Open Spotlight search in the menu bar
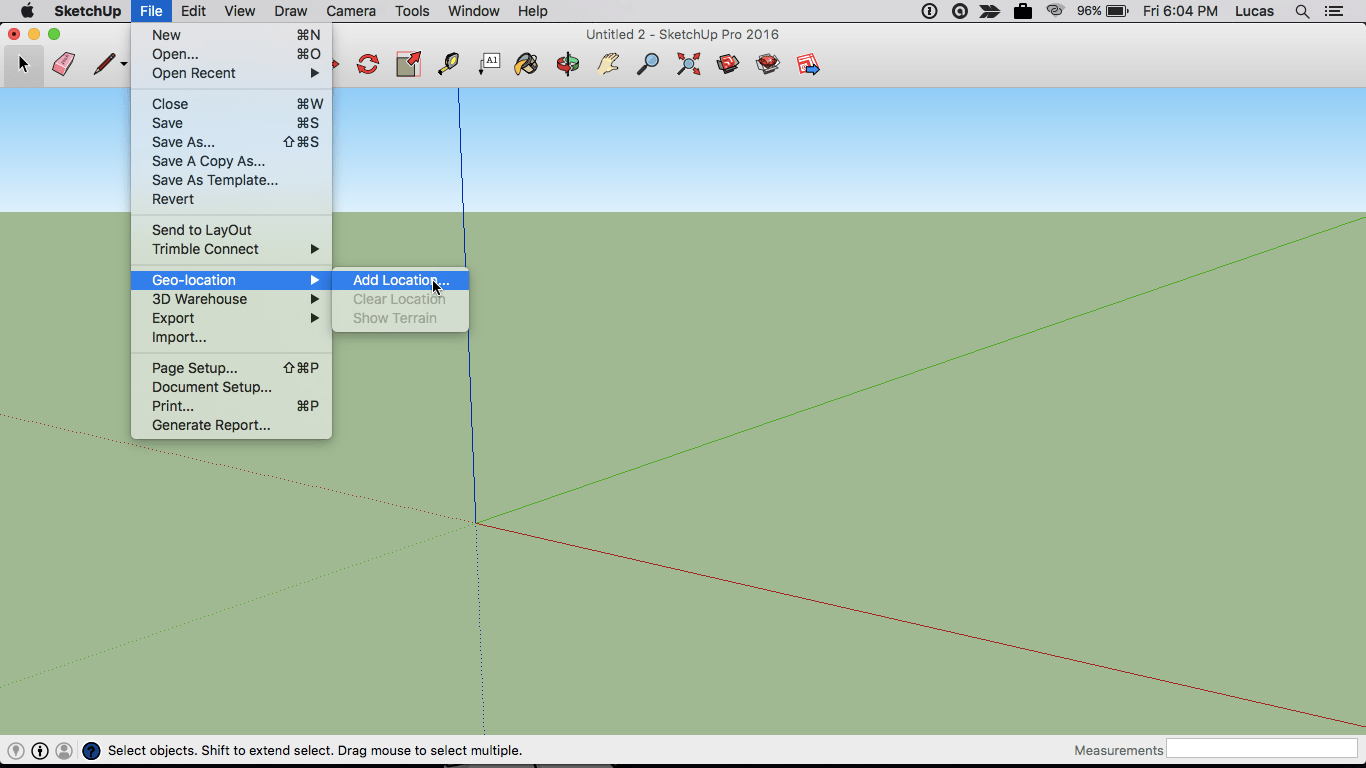The height and width of the screenshot is (768, 1366). coord(1302,11)
